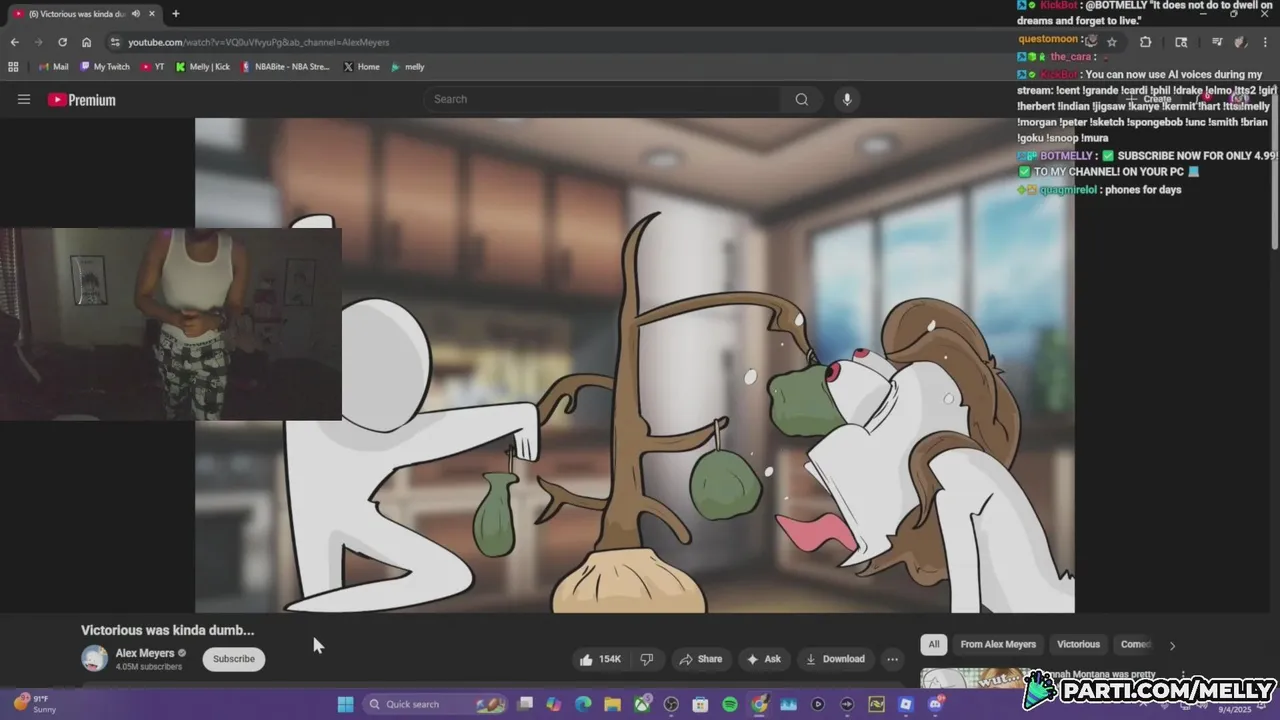This screenshot has height=720, width=1280.
Task: Open Roblox from taskbar
Action: pos(905,704)
